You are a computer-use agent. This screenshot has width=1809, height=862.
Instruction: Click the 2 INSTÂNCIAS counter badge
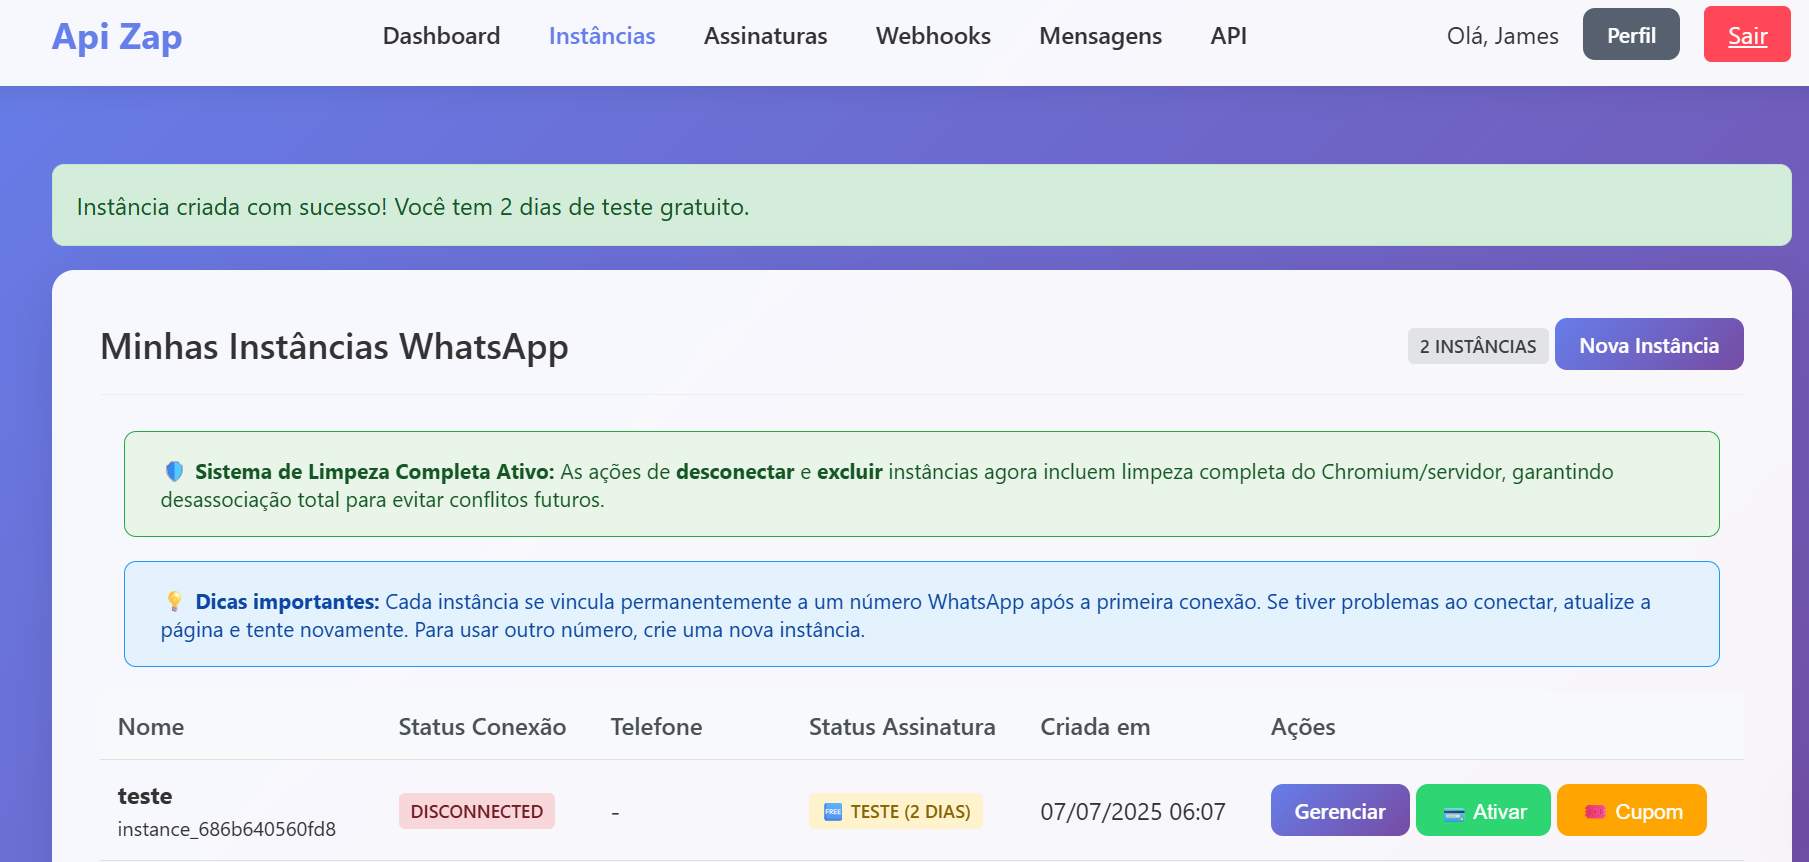[1477, 346]
